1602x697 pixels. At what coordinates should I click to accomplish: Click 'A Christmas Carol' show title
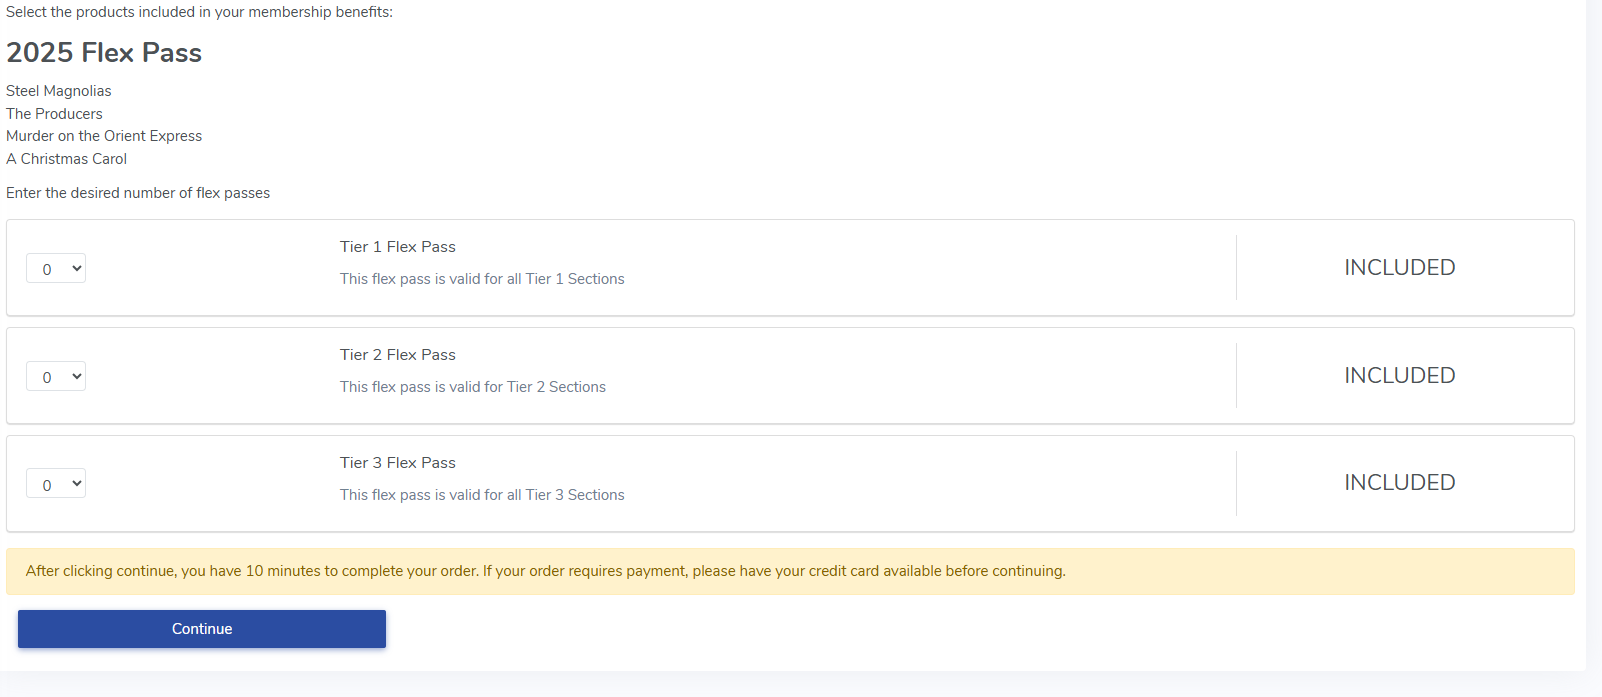coord(66,159)
